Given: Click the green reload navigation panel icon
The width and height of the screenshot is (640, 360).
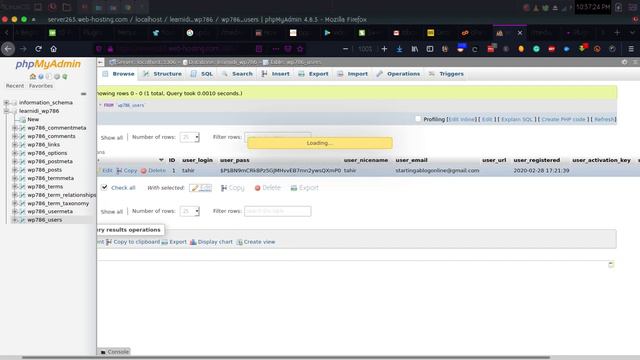Looking at the screenshot, I should (64, 76).
